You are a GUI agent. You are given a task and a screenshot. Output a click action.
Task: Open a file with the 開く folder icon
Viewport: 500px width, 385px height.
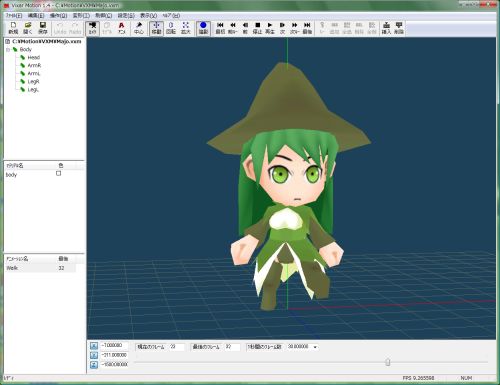tap(28, 28)
